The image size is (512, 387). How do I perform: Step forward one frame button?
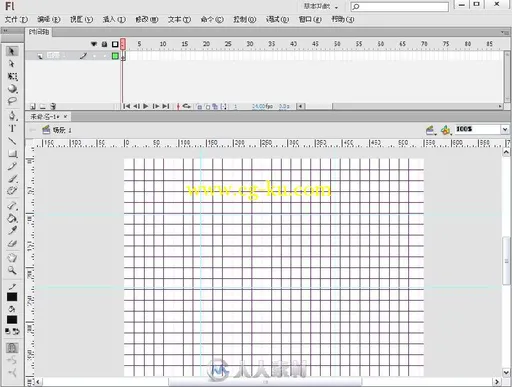coord(156,106)
